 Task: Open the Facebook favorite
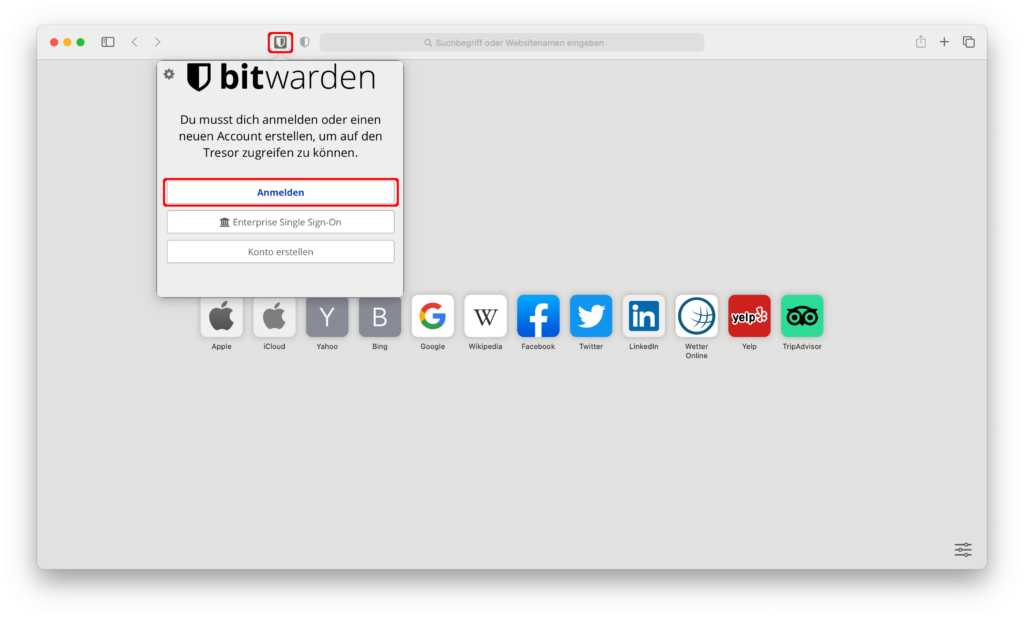538,316
